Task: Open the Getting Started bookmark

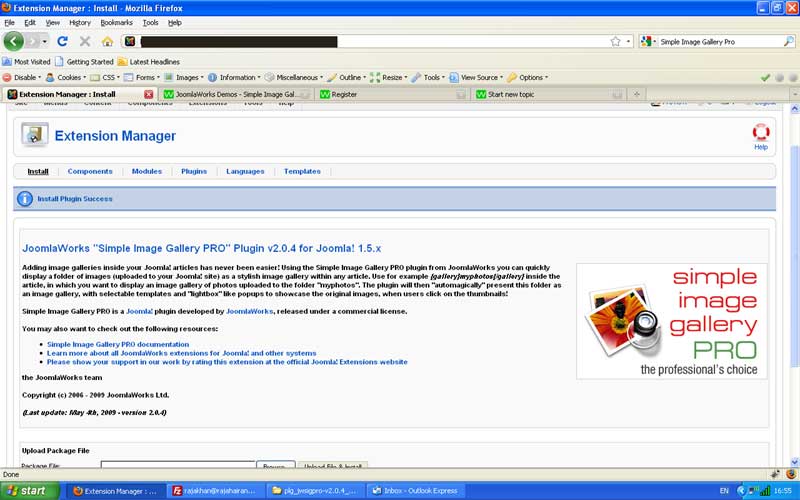Action: pos(84,62)
